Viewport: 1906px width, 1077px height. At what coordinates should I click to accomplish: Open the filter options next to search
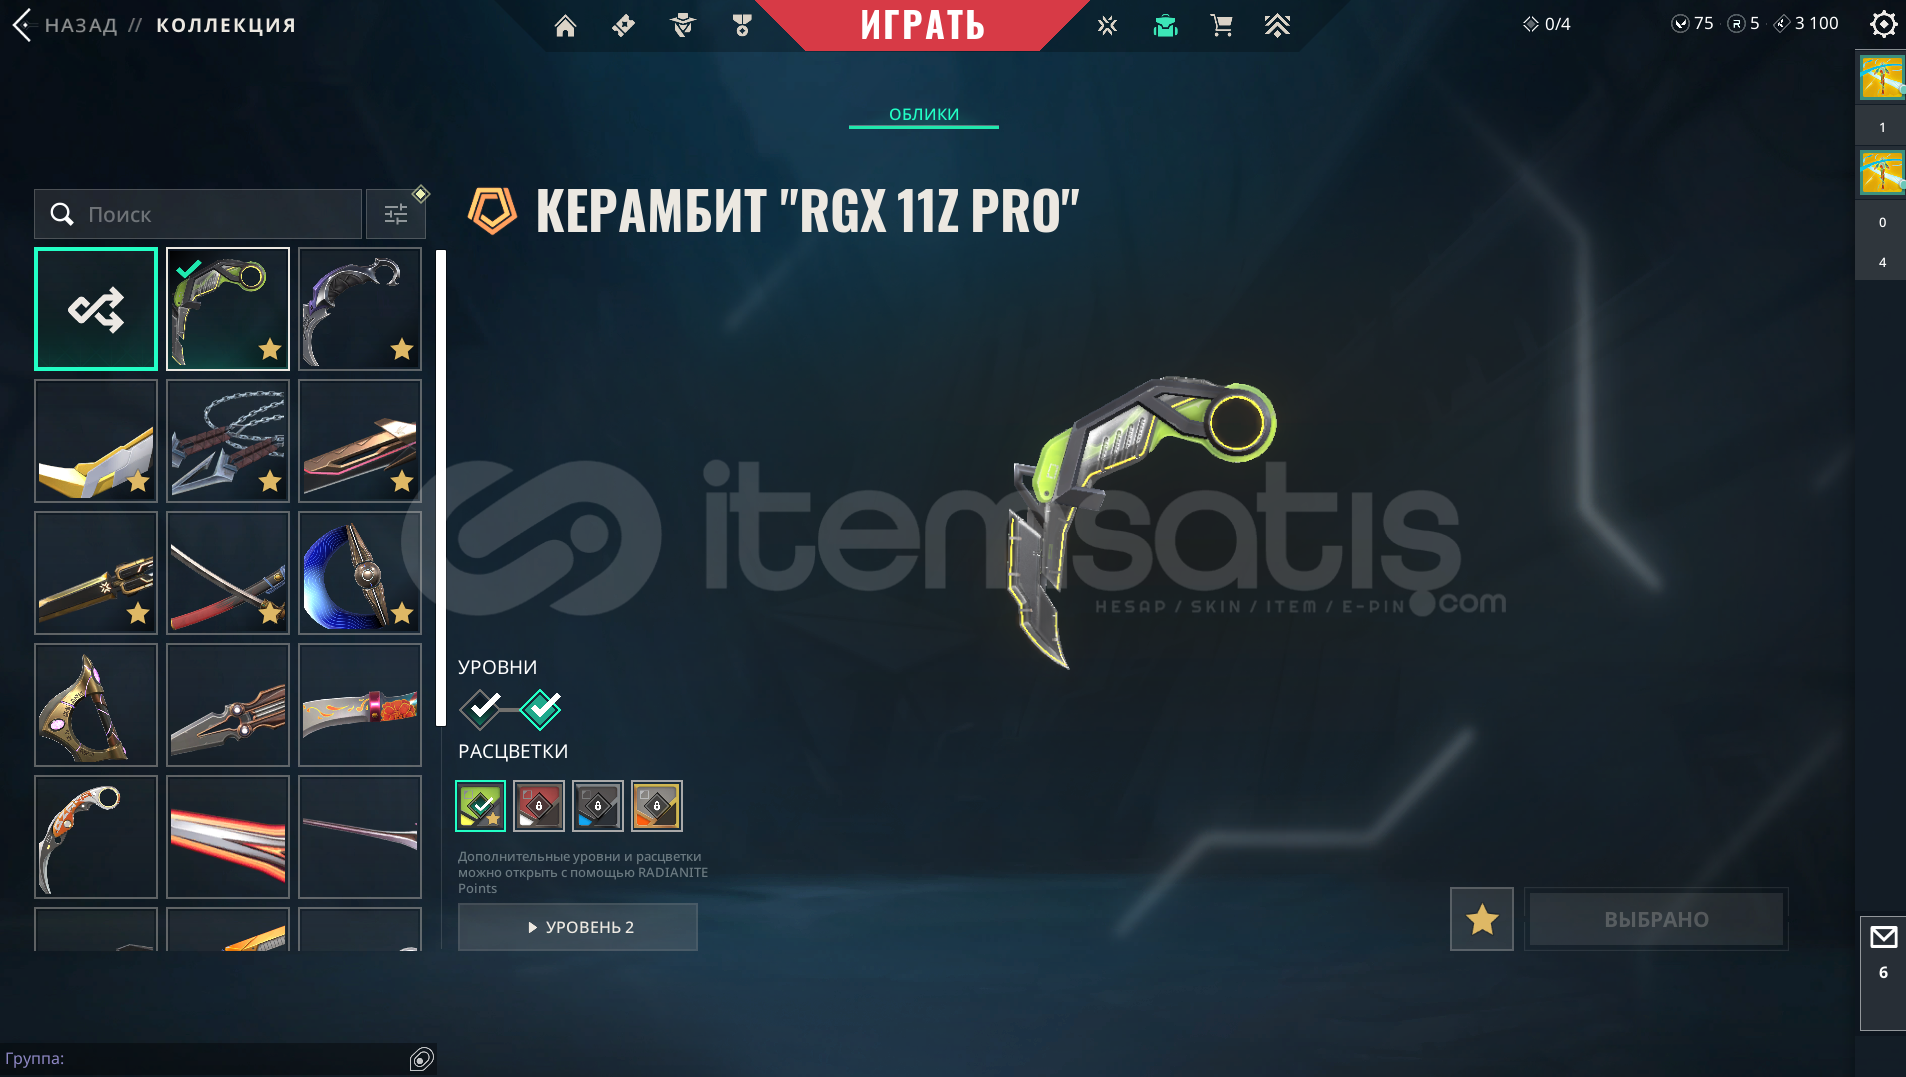pos(396,214)
